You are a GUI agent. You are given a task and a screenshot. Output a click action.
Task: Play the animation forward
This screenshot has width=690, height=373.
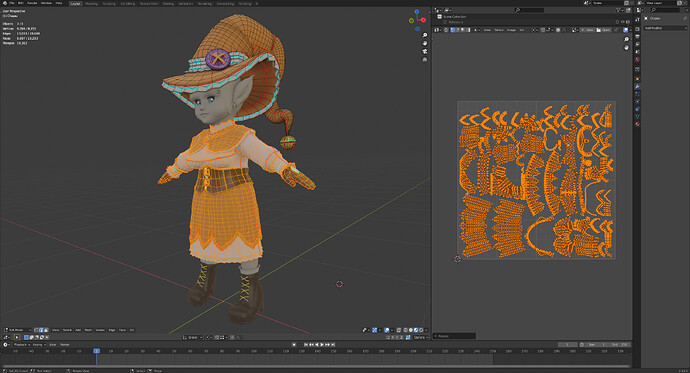[x=322, y=344]
